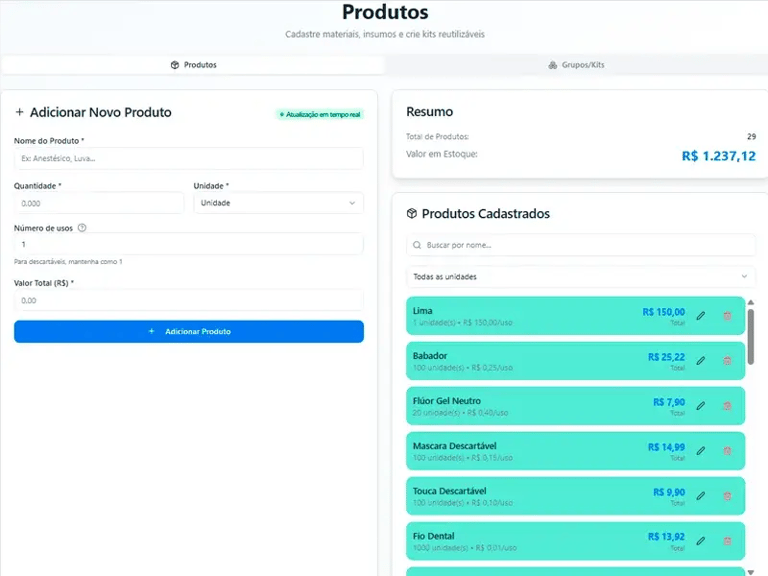
Task: Expand the Todas as unidades filter
Action: tap(581, 276)
